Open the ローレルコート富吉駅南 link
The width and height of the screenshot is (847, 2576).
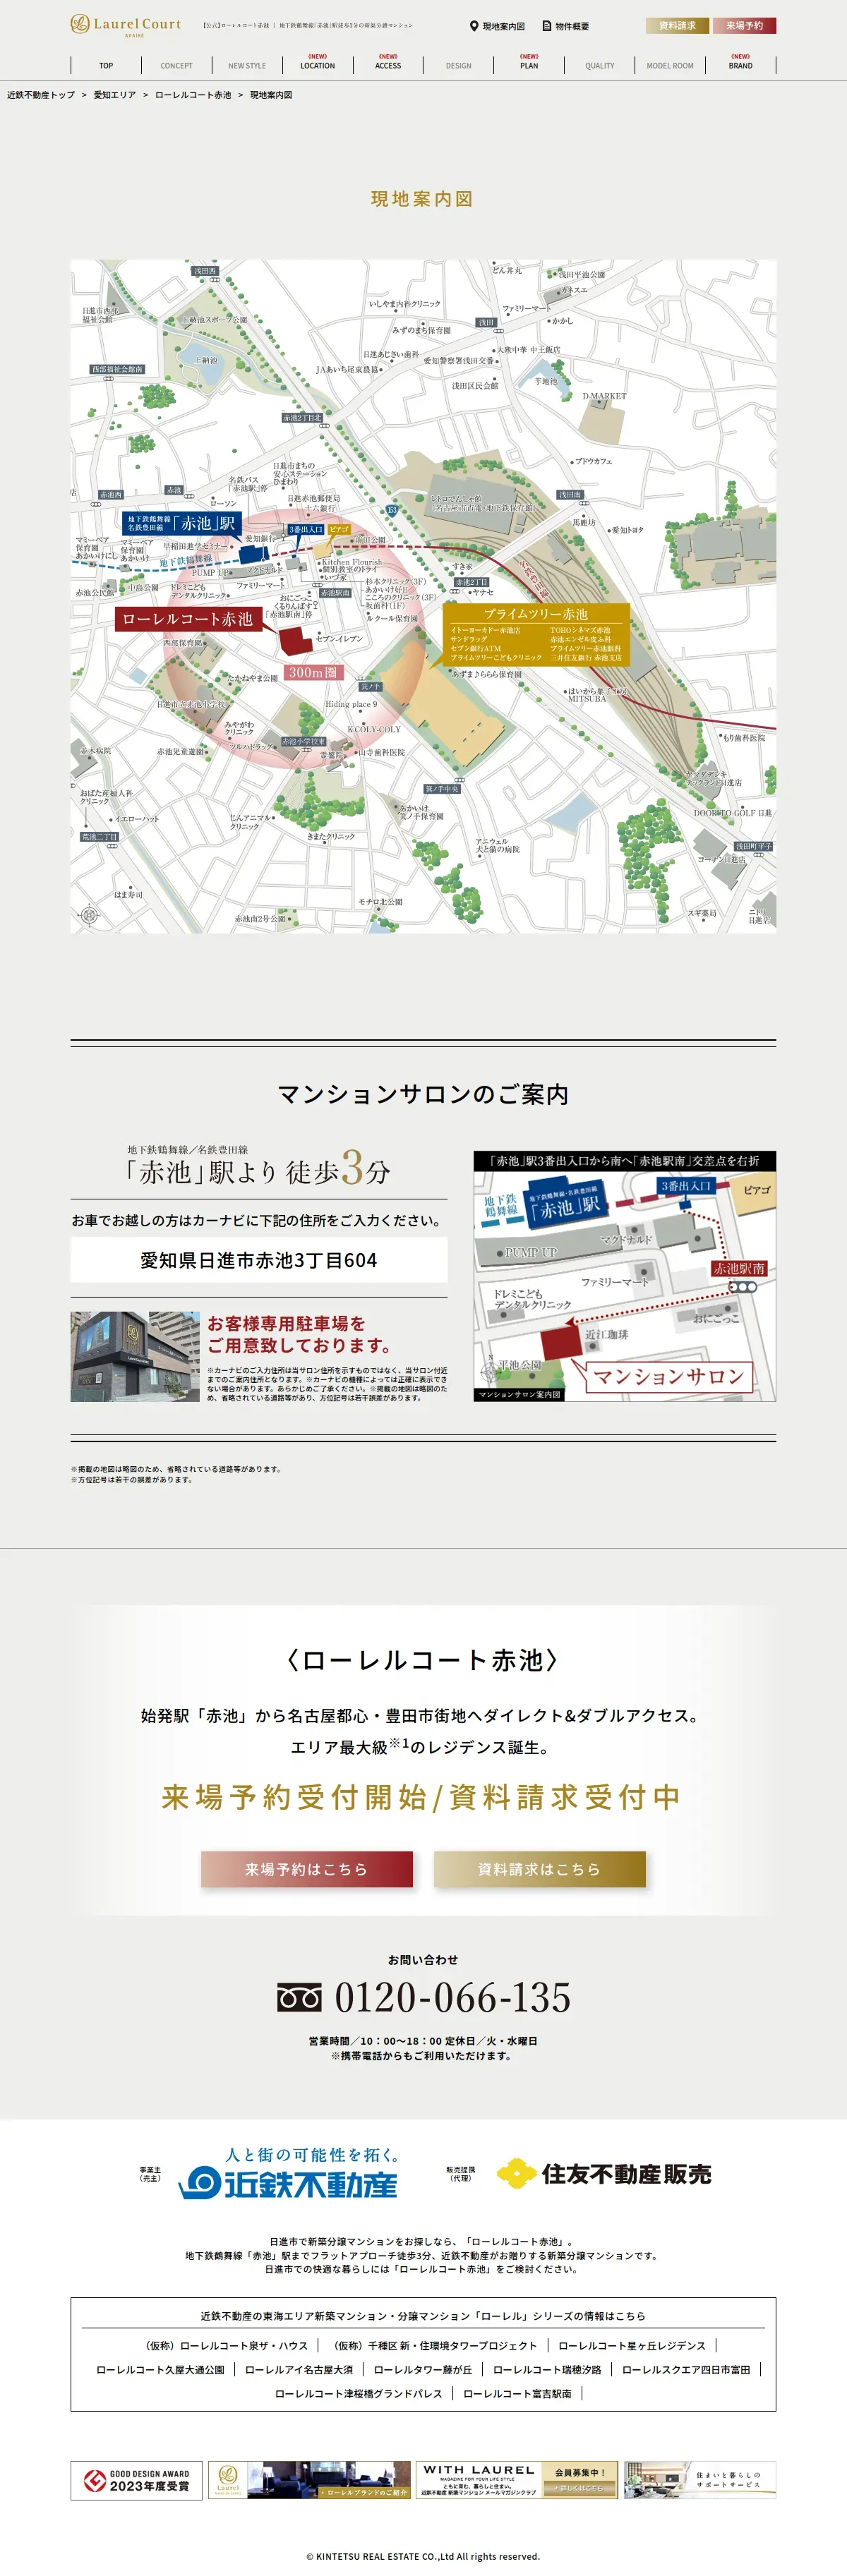tap(517, 2393)
